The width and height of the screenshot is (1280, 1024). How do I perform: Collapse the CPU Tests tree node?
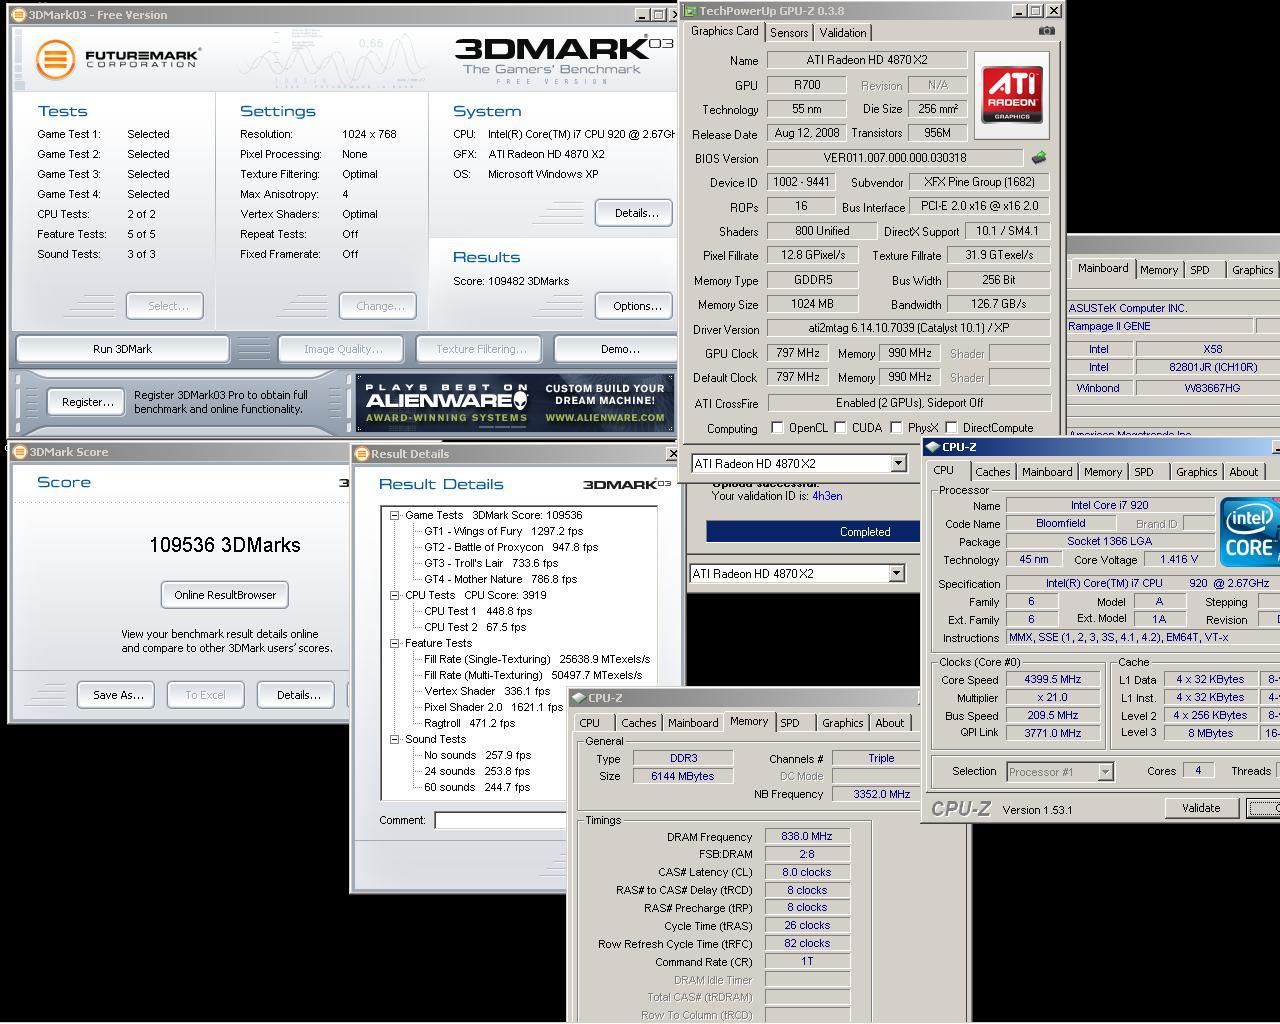point(395,595)
